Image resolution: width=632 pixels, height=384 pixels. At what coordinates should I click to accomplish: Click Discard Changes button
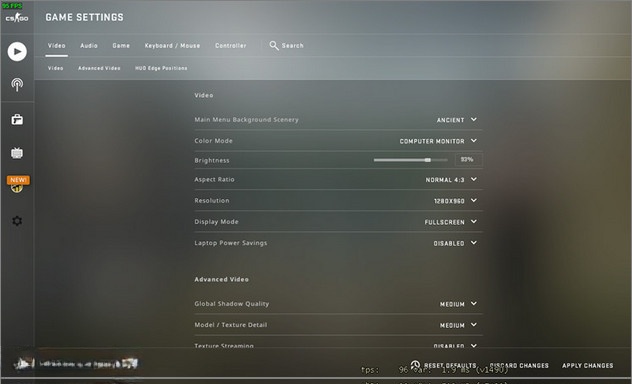tap(519, 365)
